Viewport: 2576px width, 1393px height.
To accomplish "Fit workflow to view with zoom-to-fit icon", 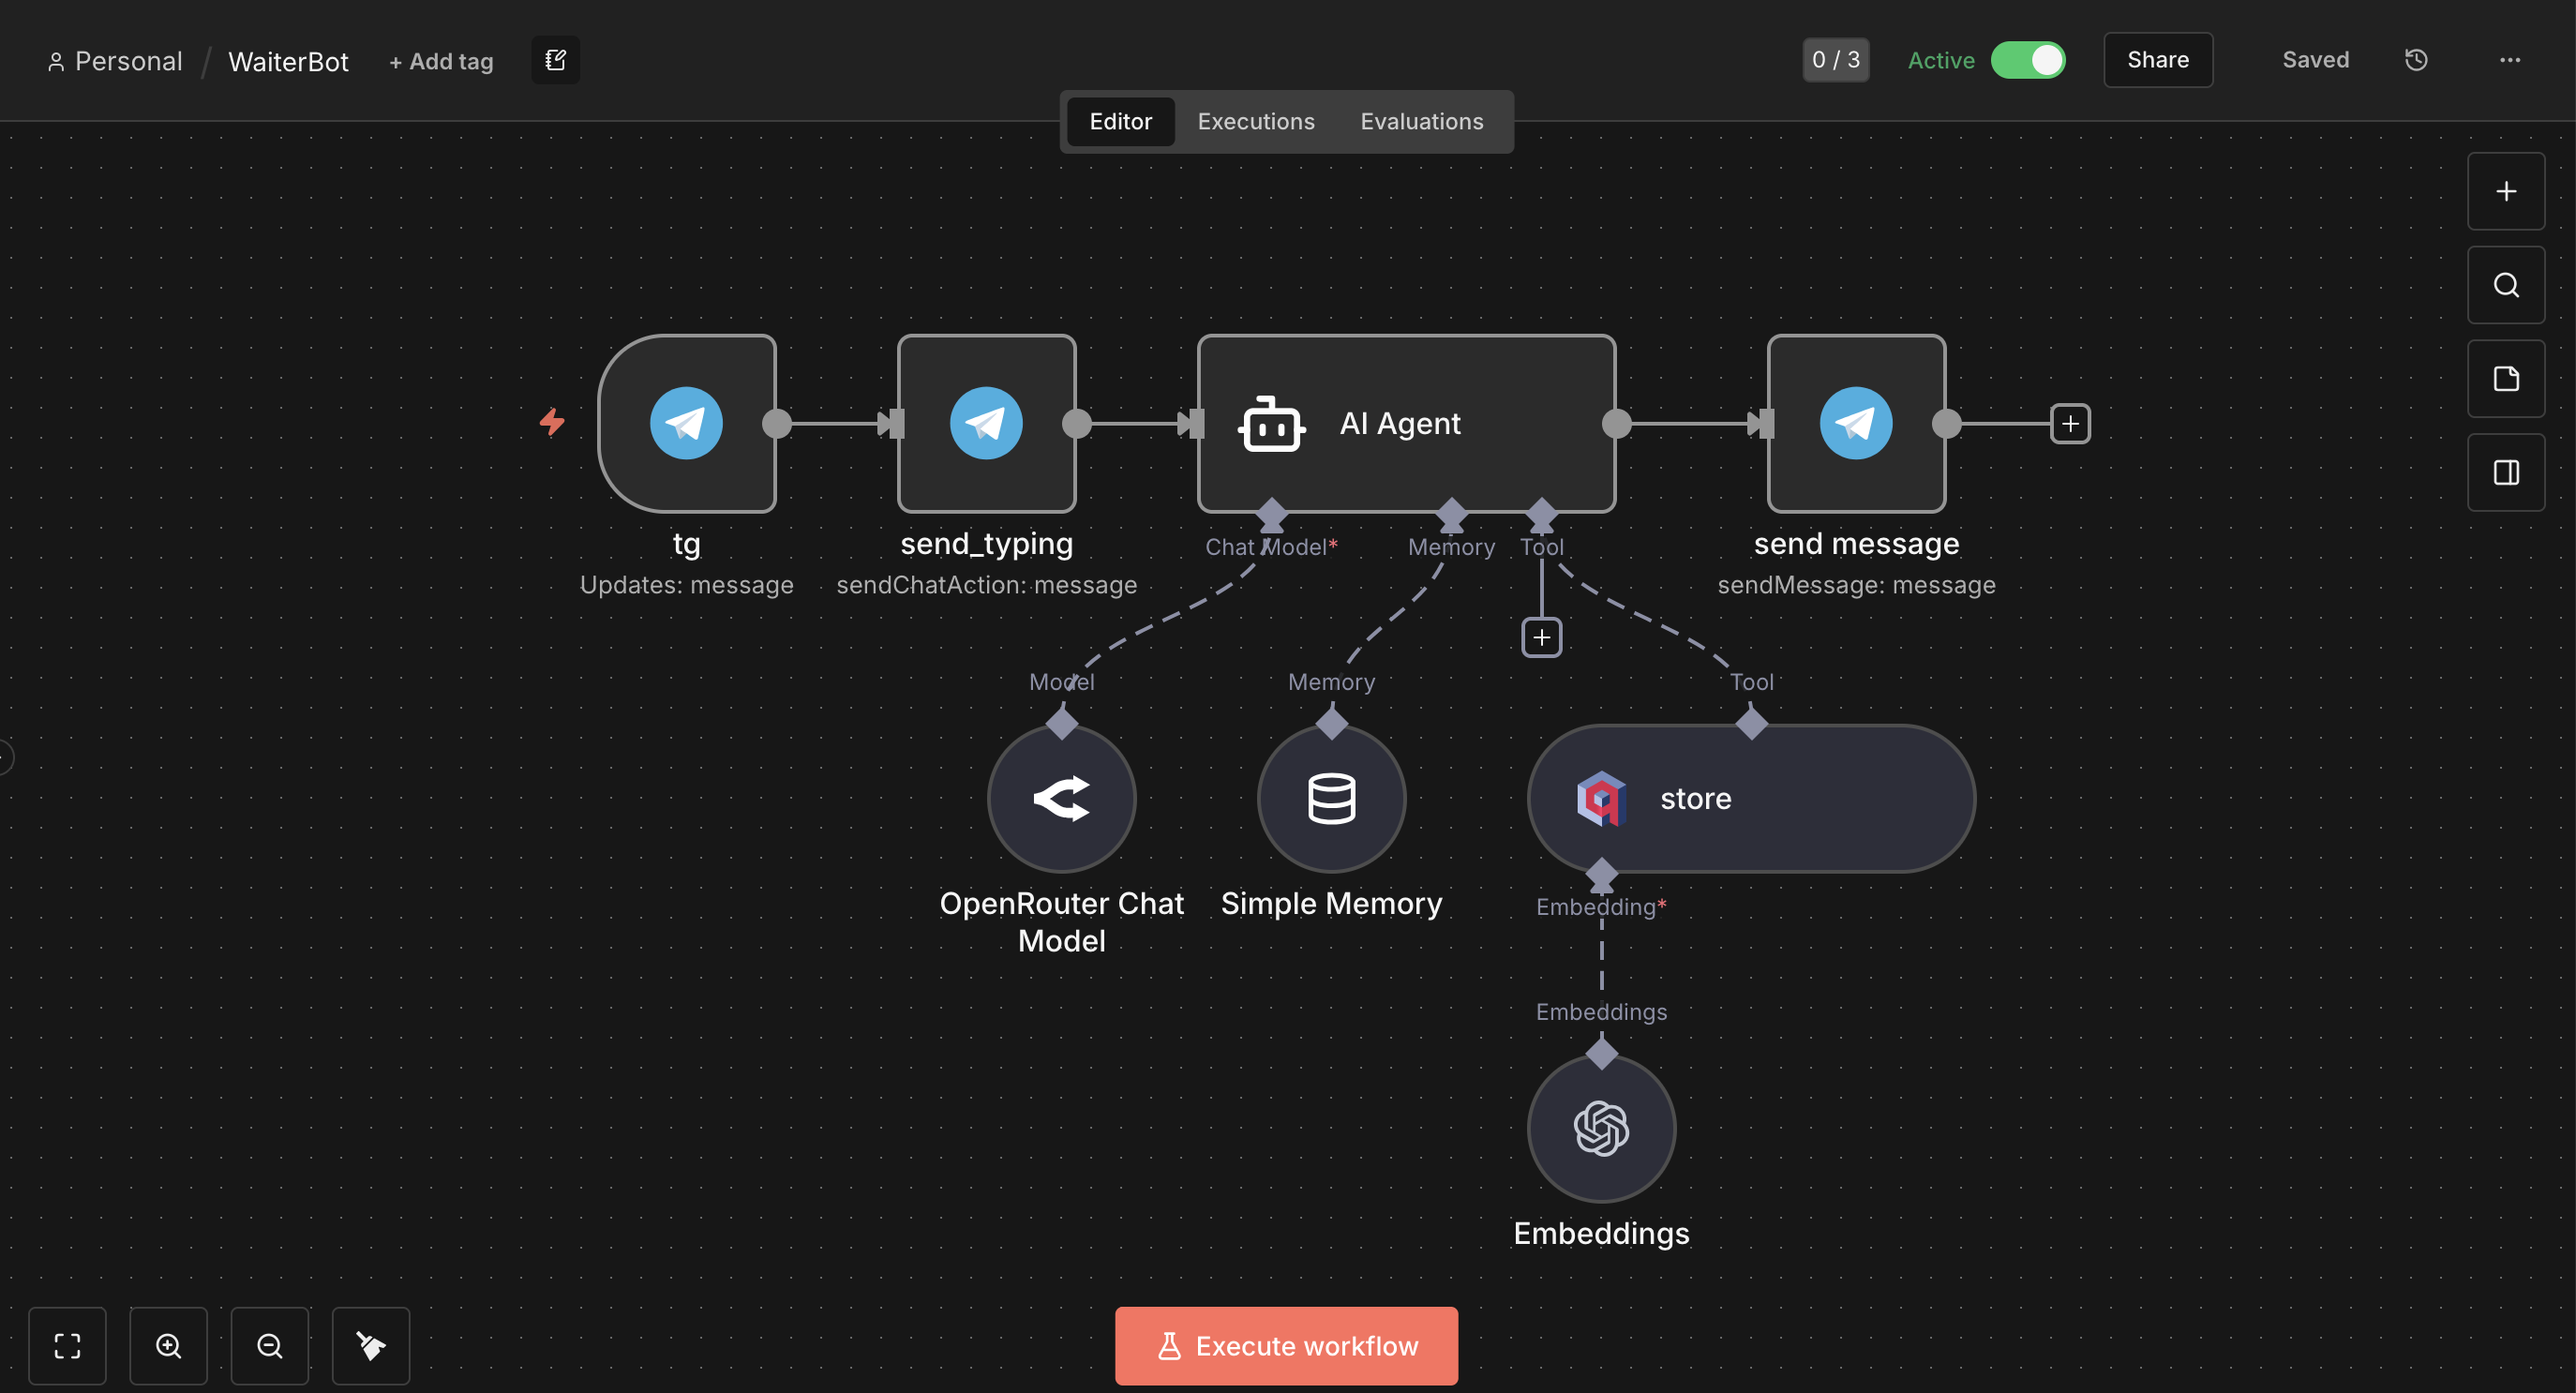I will pos(67,1345).
